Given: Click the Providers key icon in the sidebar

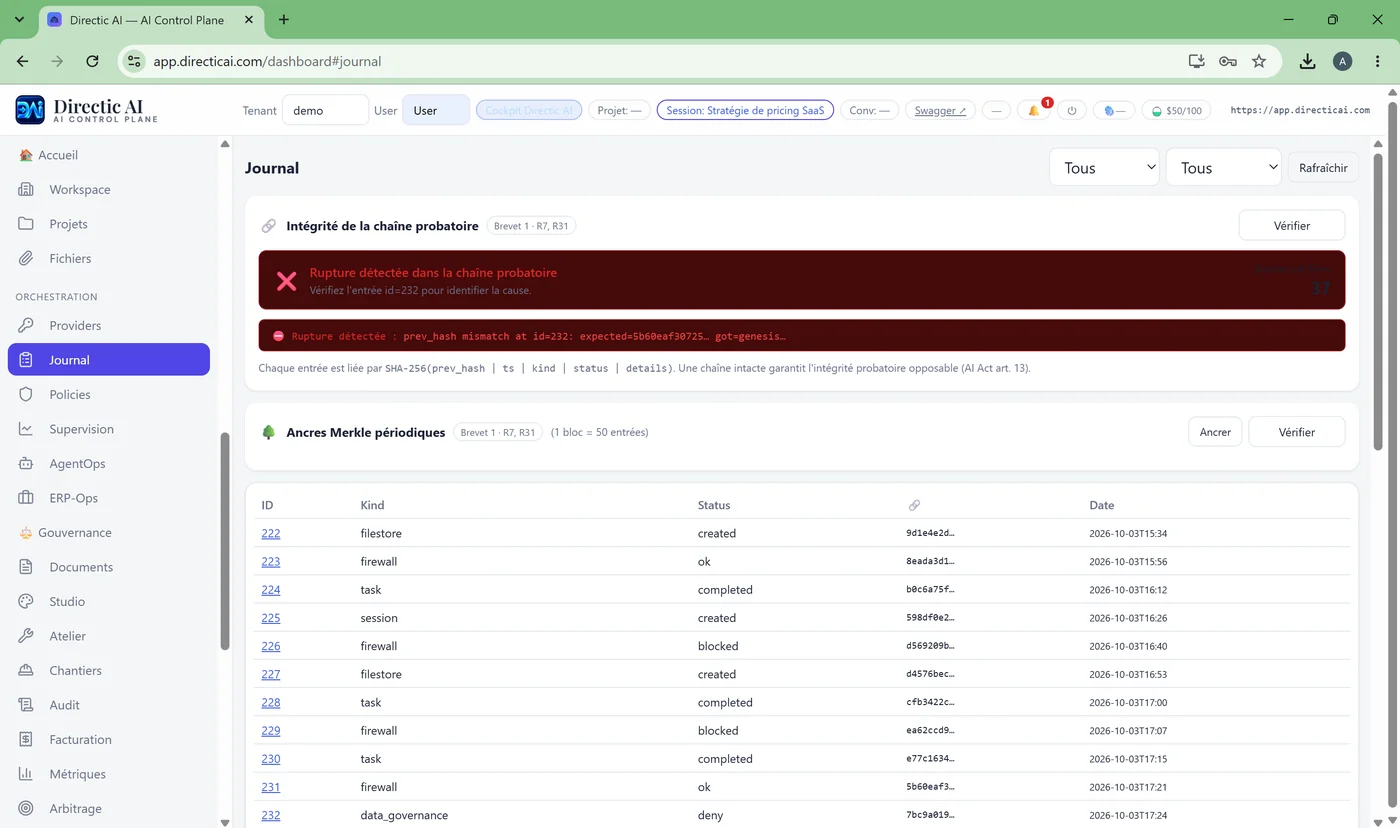Looking at the screenshot, I should click(x=27, y=325).
